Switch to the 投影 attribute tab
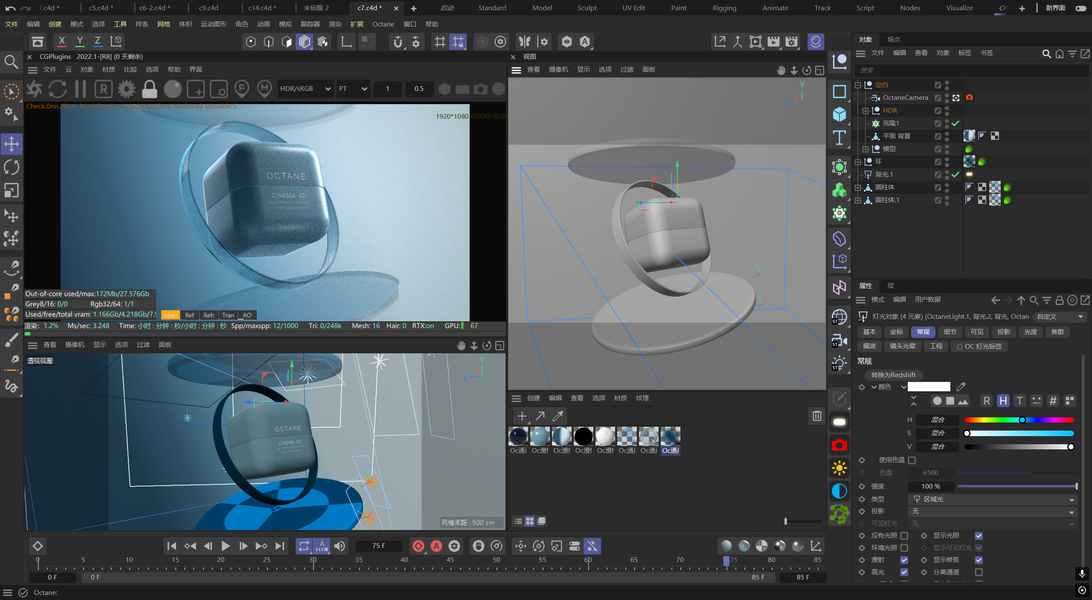1092x600 pixels. coord(1004,332)
